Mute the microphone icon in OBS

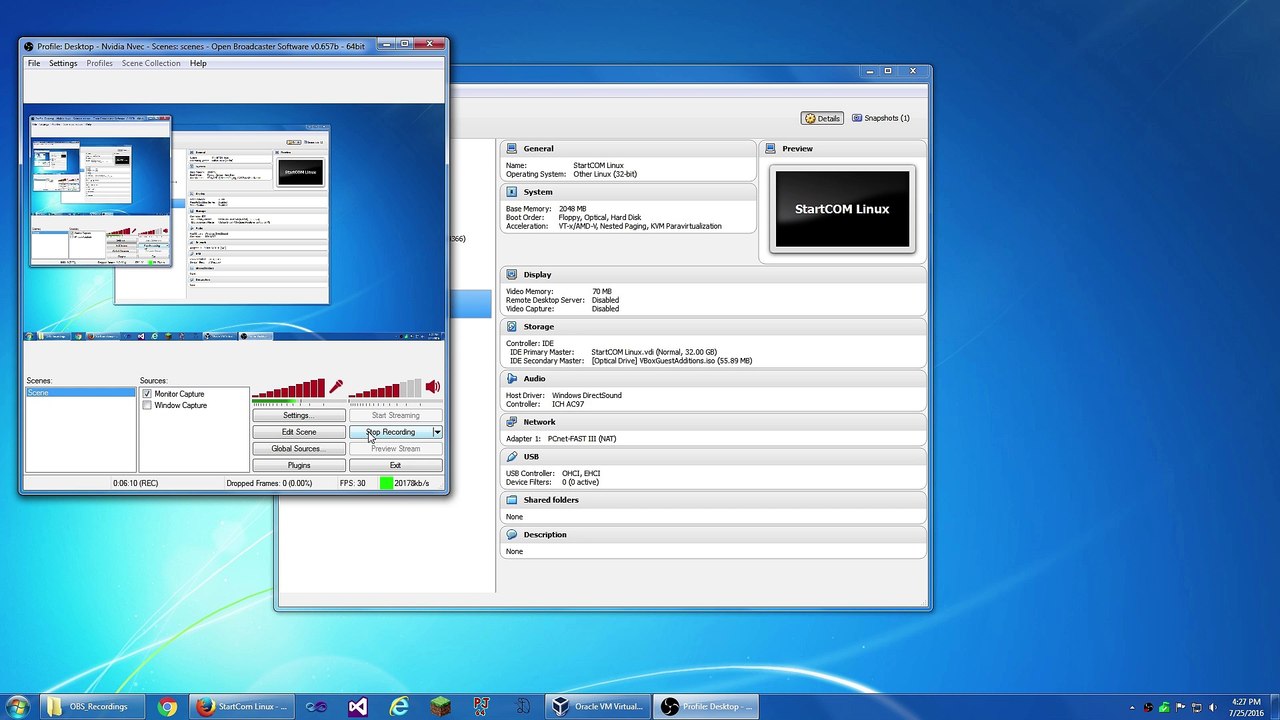(x=336, y=387)
